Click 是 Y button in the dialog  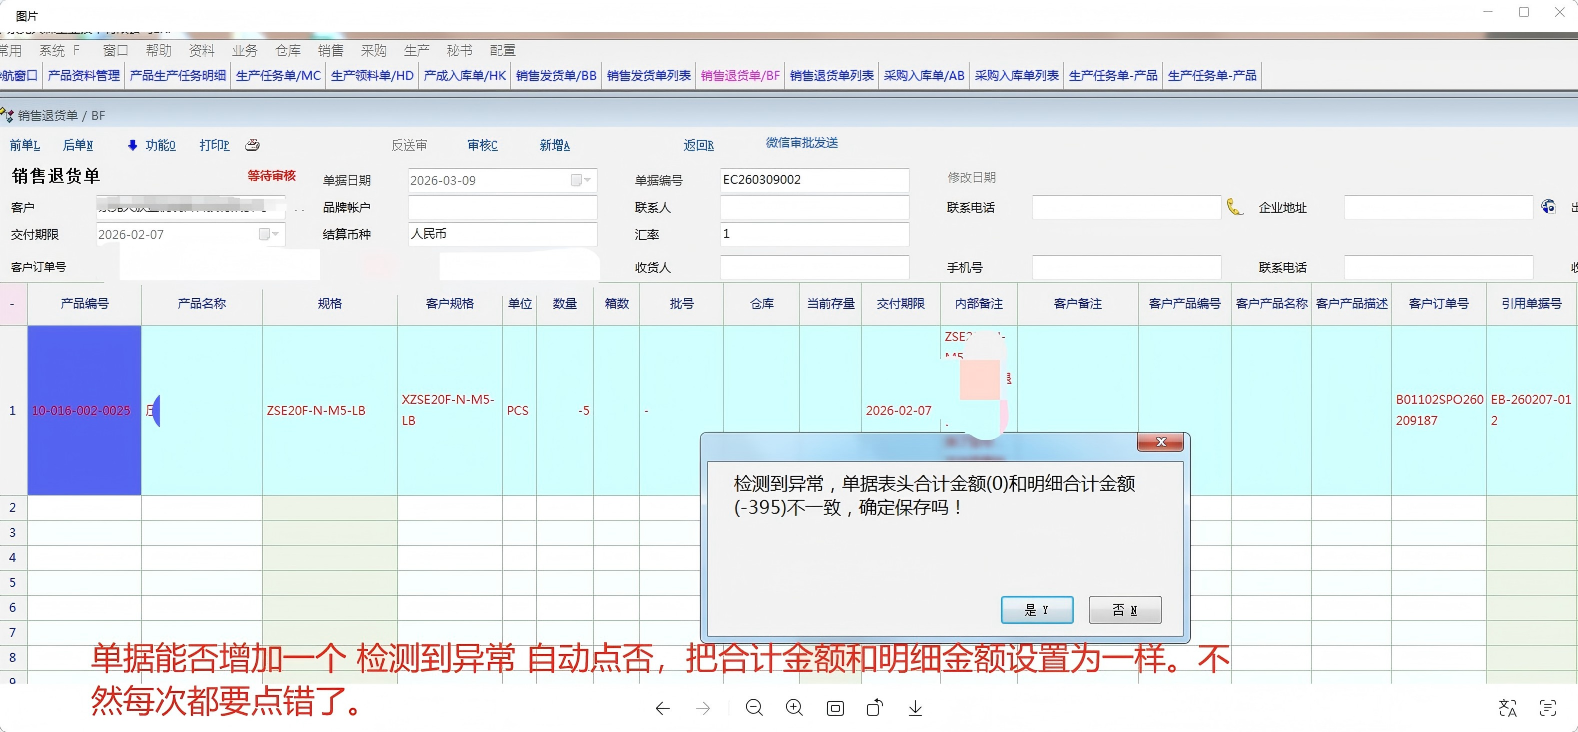click(x=1037, y=610)
